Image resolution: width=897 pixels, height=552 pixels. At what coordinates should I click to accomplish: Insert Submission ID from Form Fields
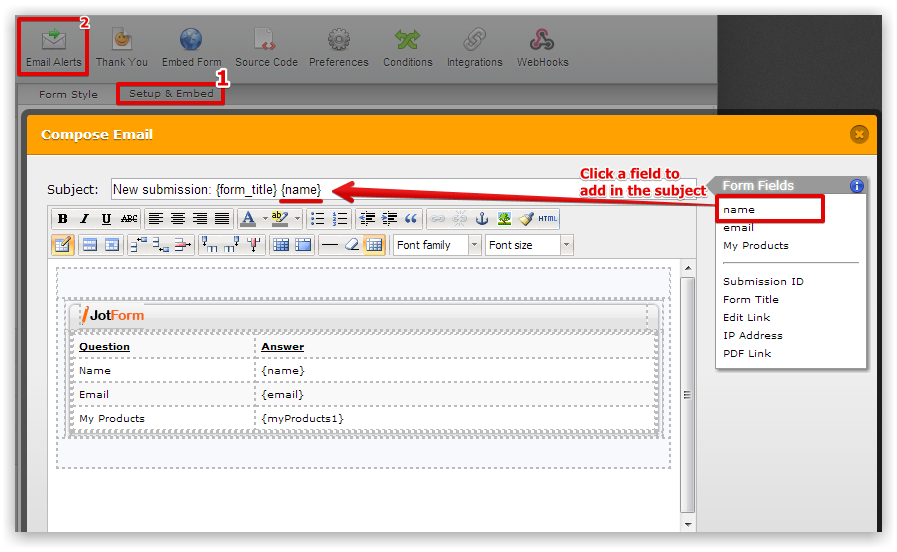coord(763,281)
